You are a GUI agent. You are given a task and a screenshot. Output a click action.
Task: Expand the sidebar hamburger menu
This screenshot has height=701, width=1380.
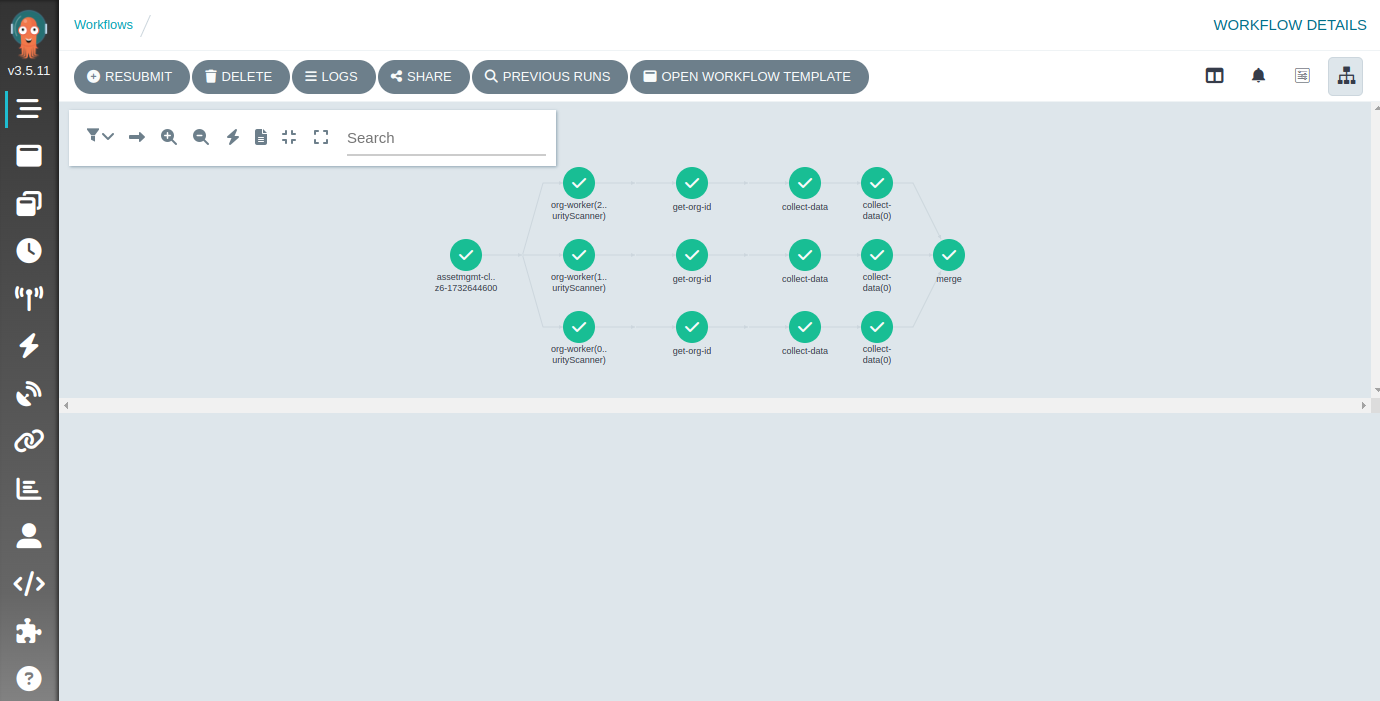[x=29, y=109]
